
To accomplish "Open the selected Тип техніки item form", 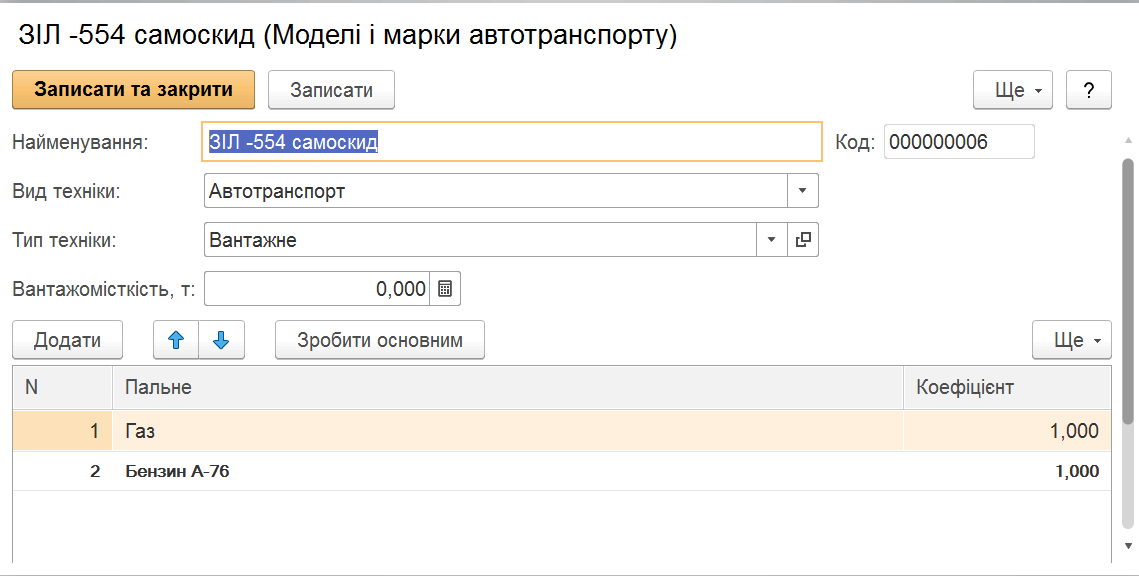I will (x=803, y=240).
